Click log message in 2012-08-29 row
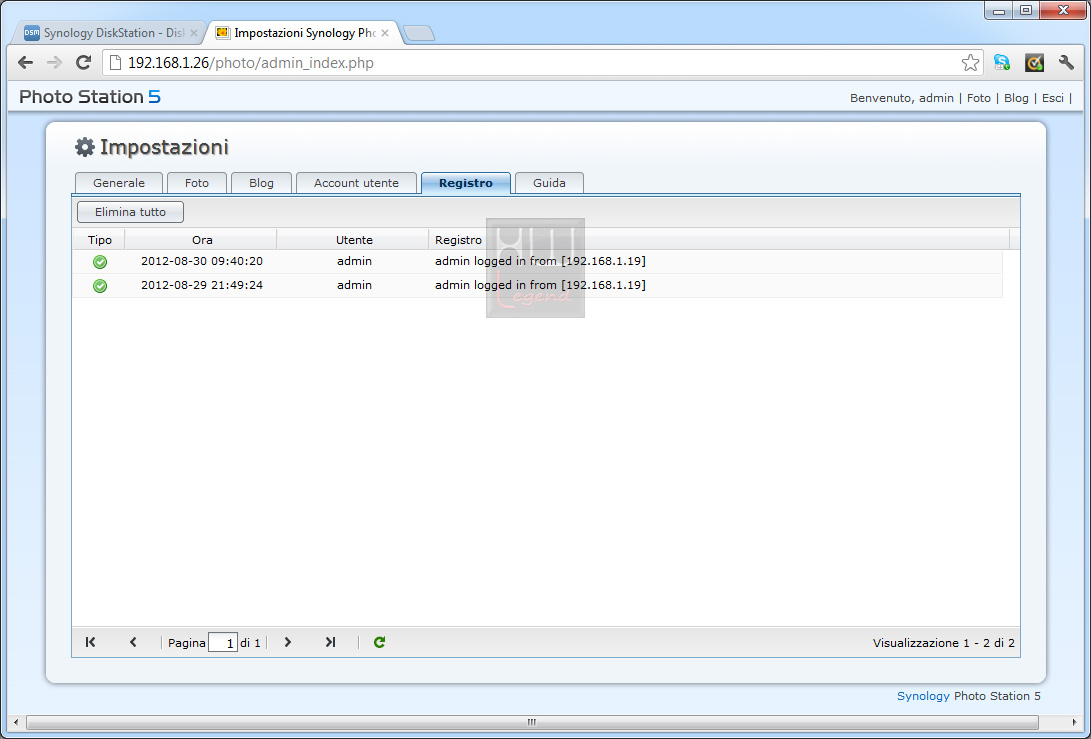 click(540, 285)
